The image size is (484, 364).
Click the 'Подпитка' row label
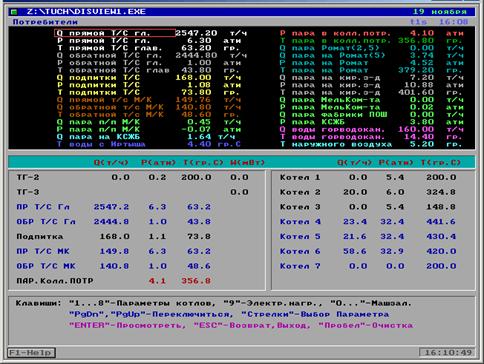coord(40,237)
